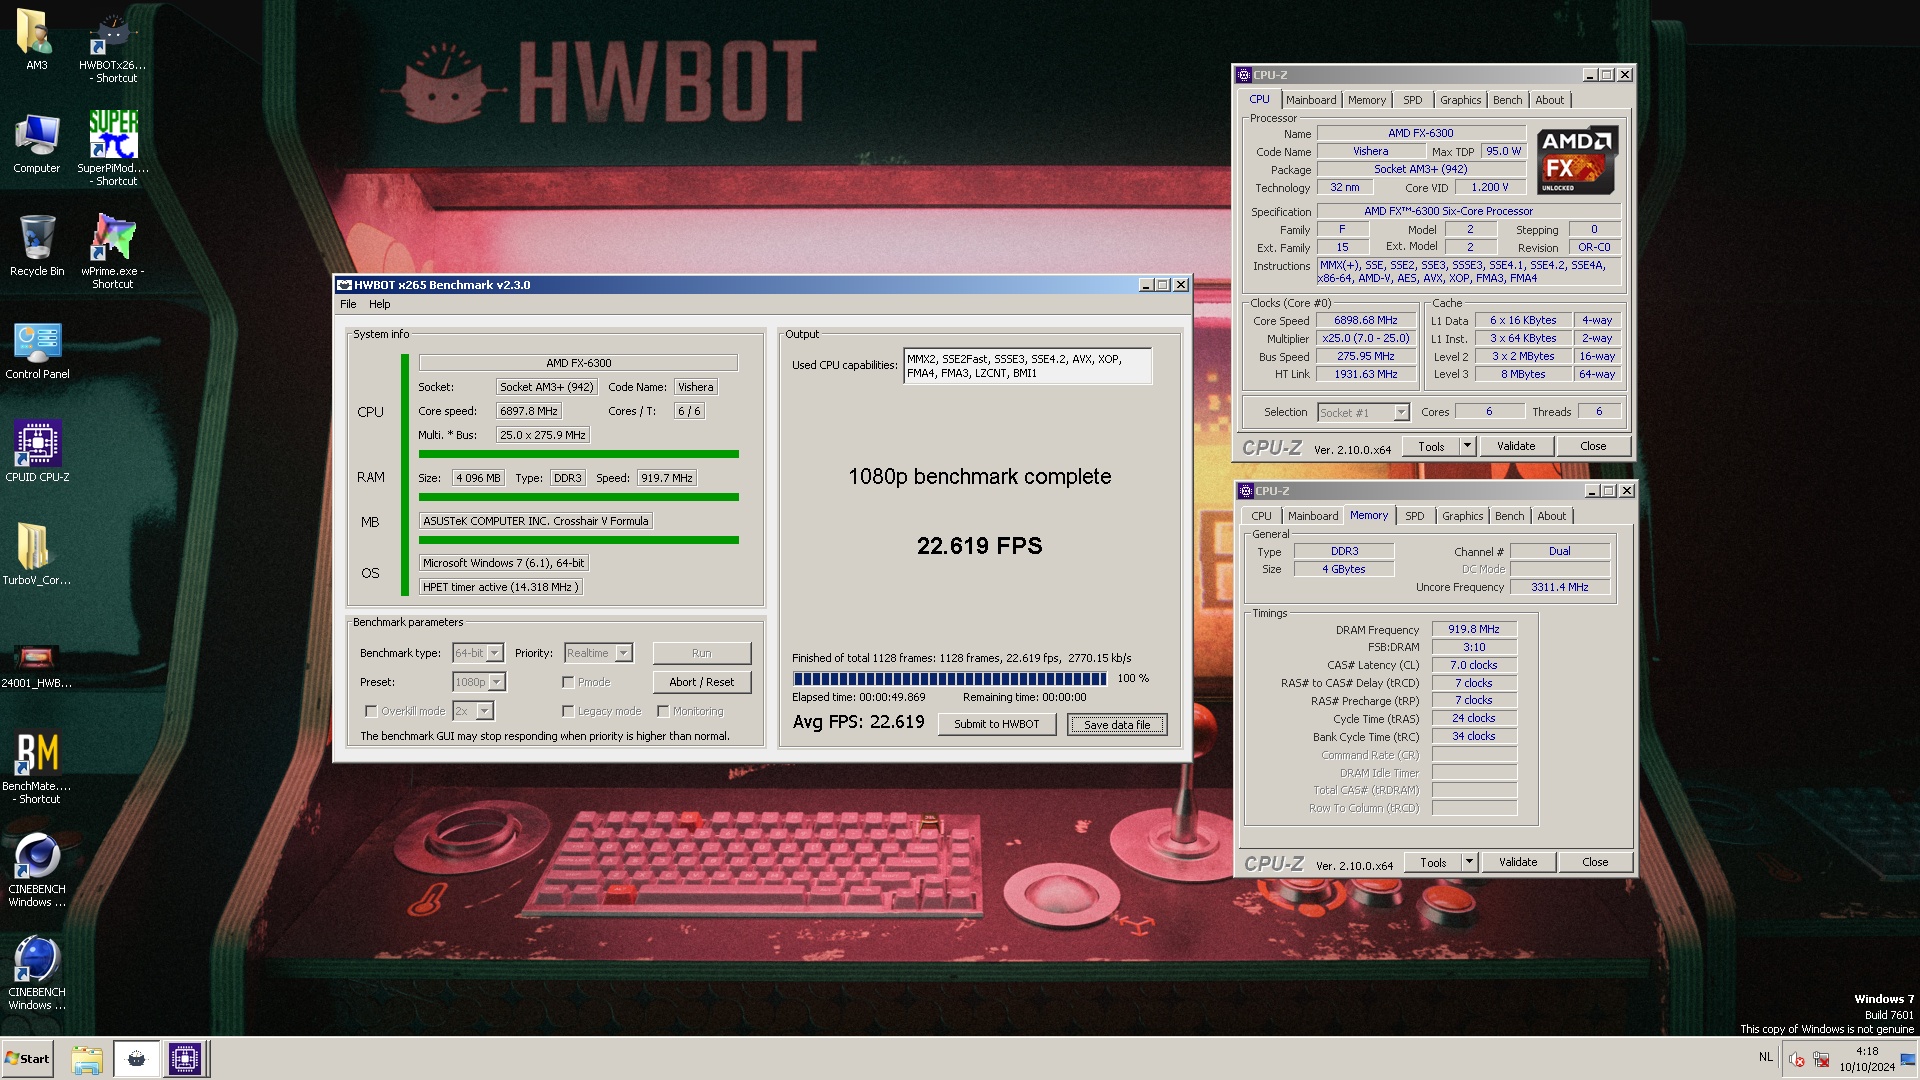Viewport: 1920px width, 1080px height.
Task: Open the 24001_HWB file icon
Action: [36, 665]
